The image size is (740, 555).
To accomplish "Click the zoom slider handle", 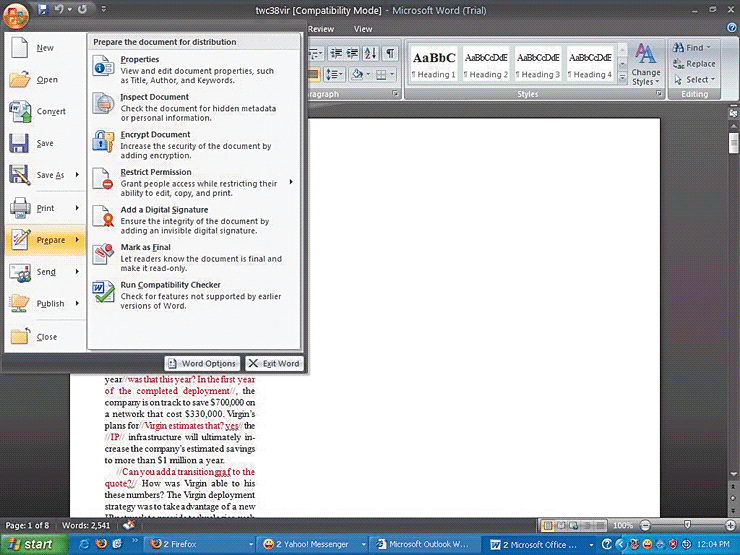I will pos(687,525).
